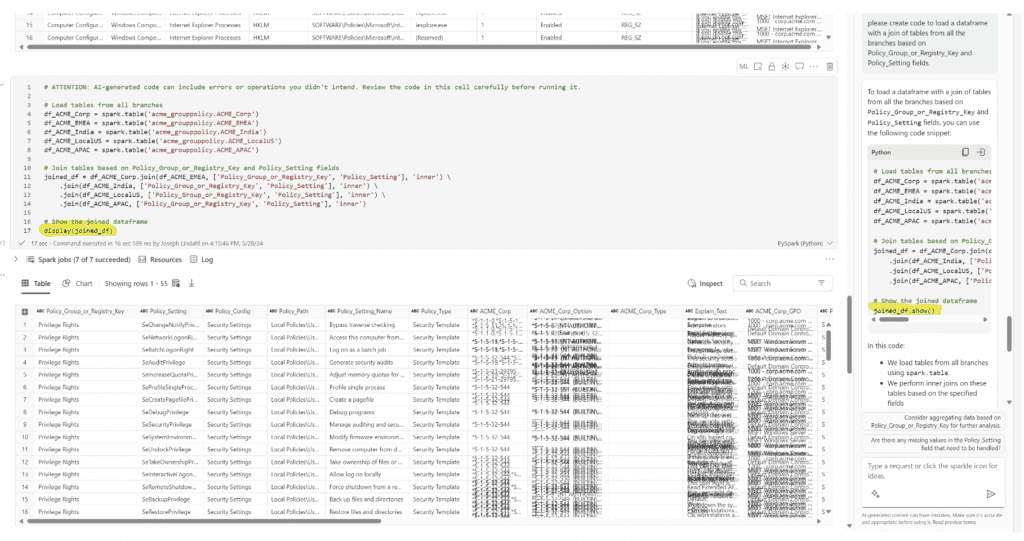Freeze the cell using the snowflake icon
Viewport: 1024px width, 541px height.
click(x=785, y=67)
